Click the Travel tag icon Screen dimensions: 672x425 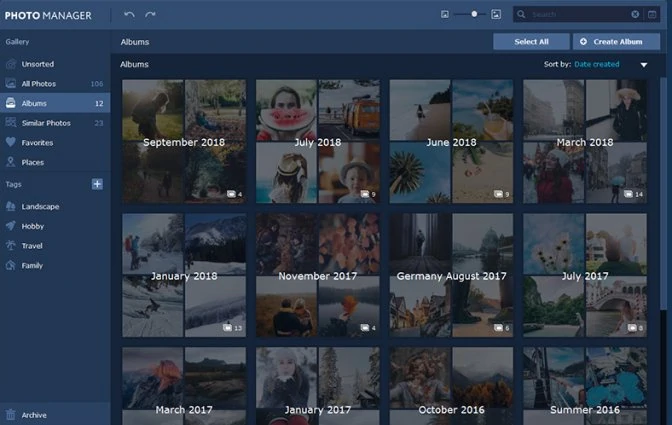pyautogui.click(x=11, y=245)
